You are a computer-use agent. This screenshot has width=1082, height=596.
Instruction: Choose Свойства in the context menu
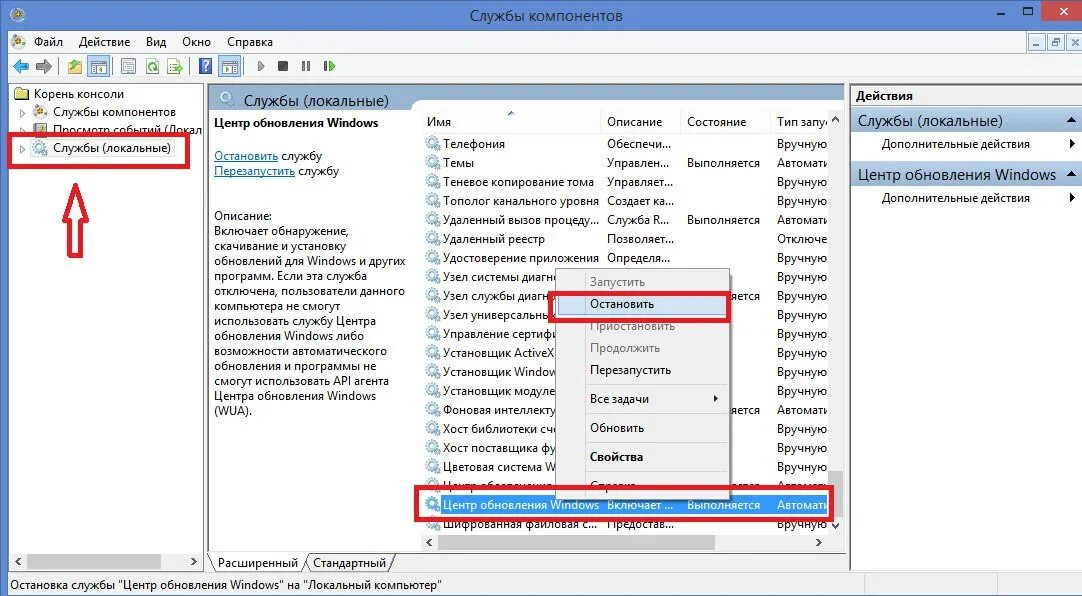[x=641, y=457]
